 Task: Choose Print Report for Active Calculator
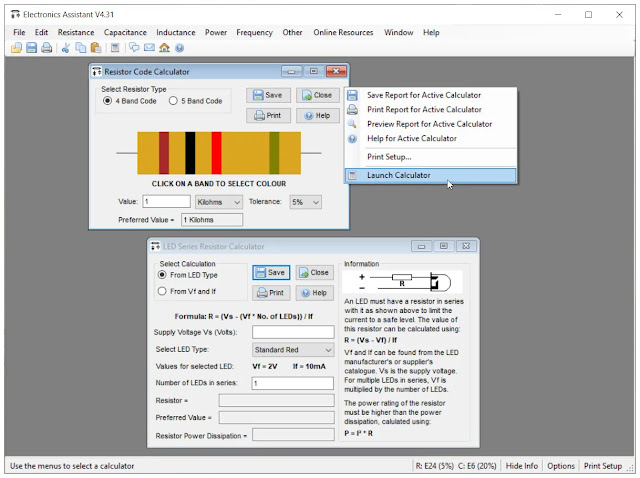[431, 109]
